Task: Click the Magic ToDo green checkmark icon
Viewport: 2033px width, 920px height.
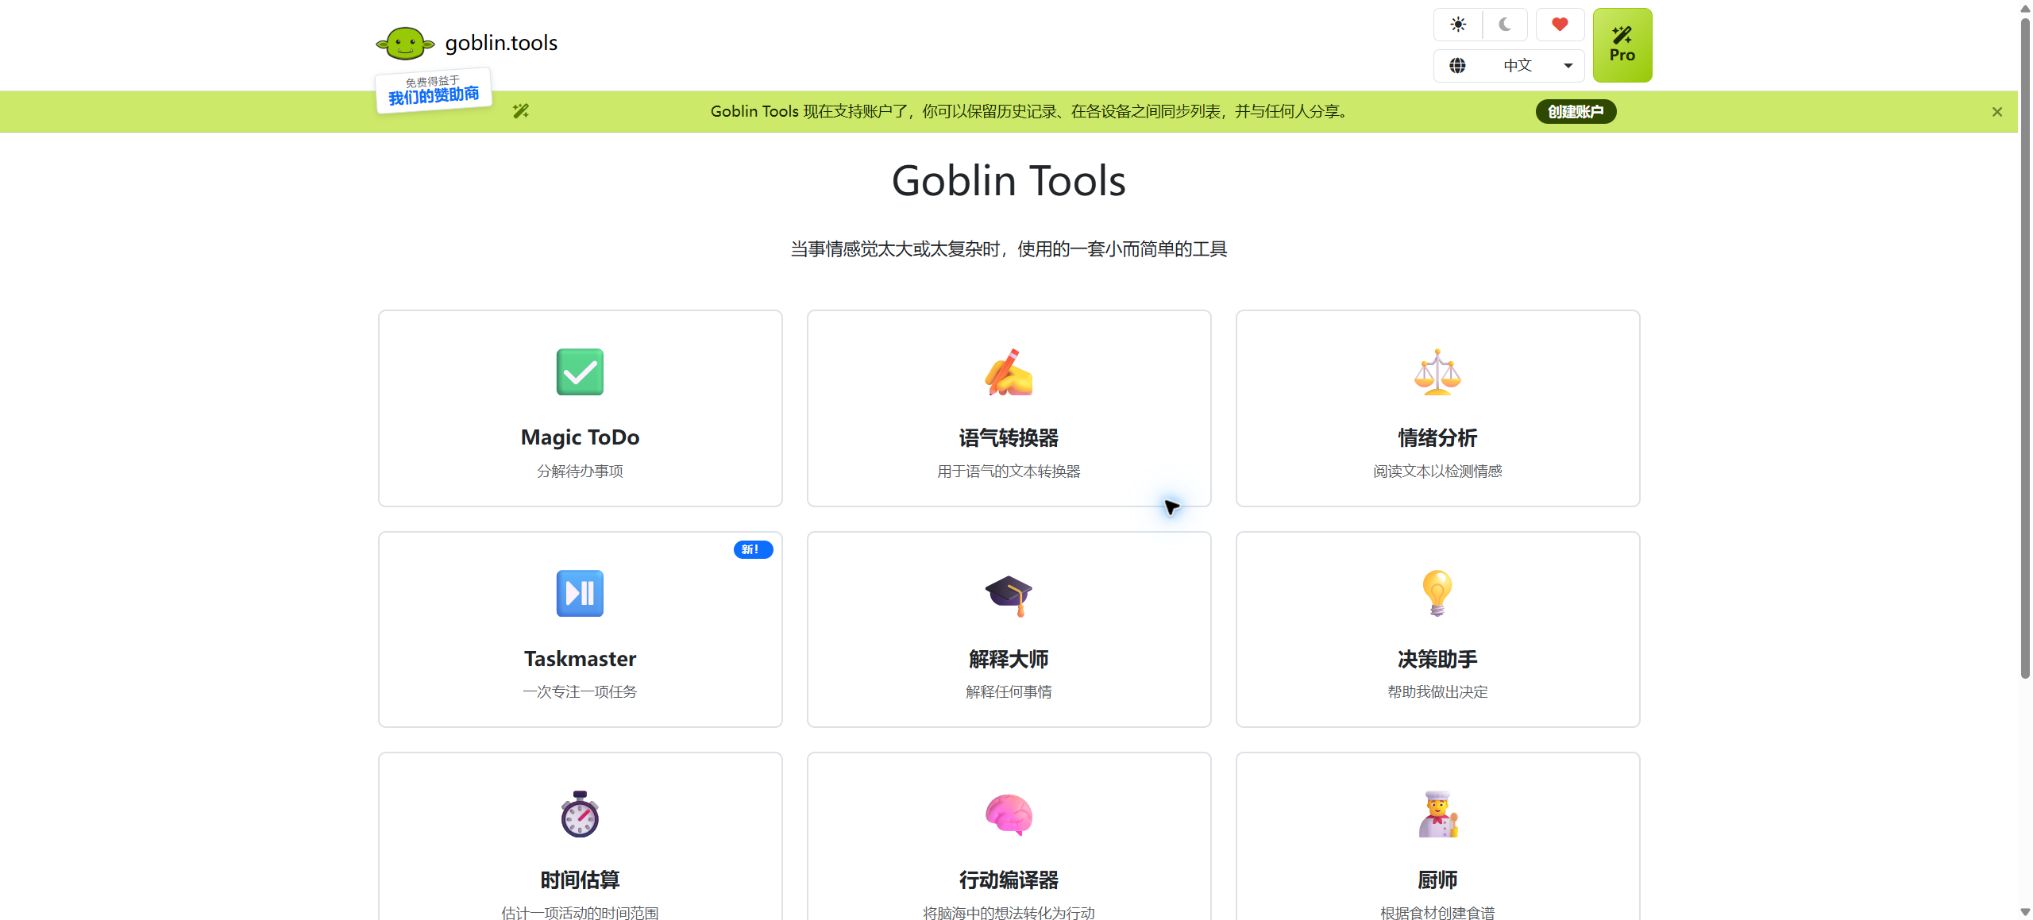Action: tap(580, 372)
